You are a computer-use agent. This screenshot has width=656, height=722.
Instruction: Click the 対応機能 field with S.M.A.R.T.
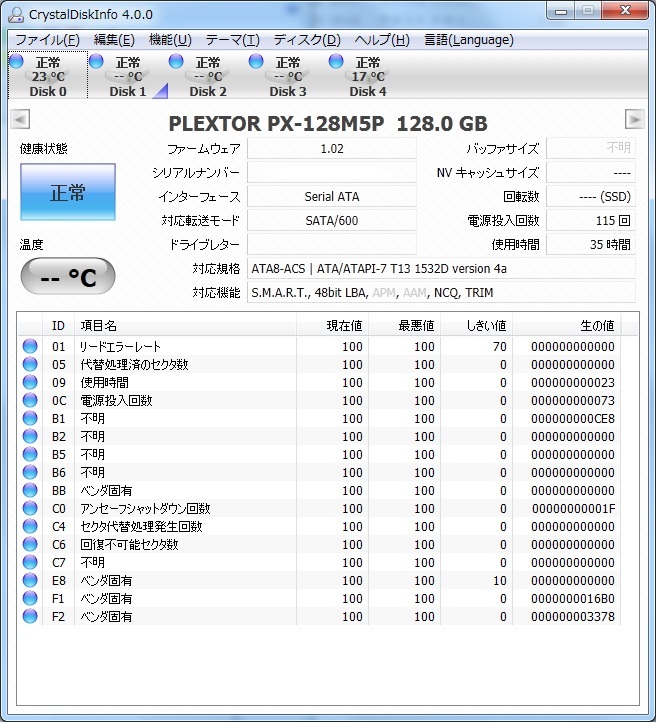point(441,292)
